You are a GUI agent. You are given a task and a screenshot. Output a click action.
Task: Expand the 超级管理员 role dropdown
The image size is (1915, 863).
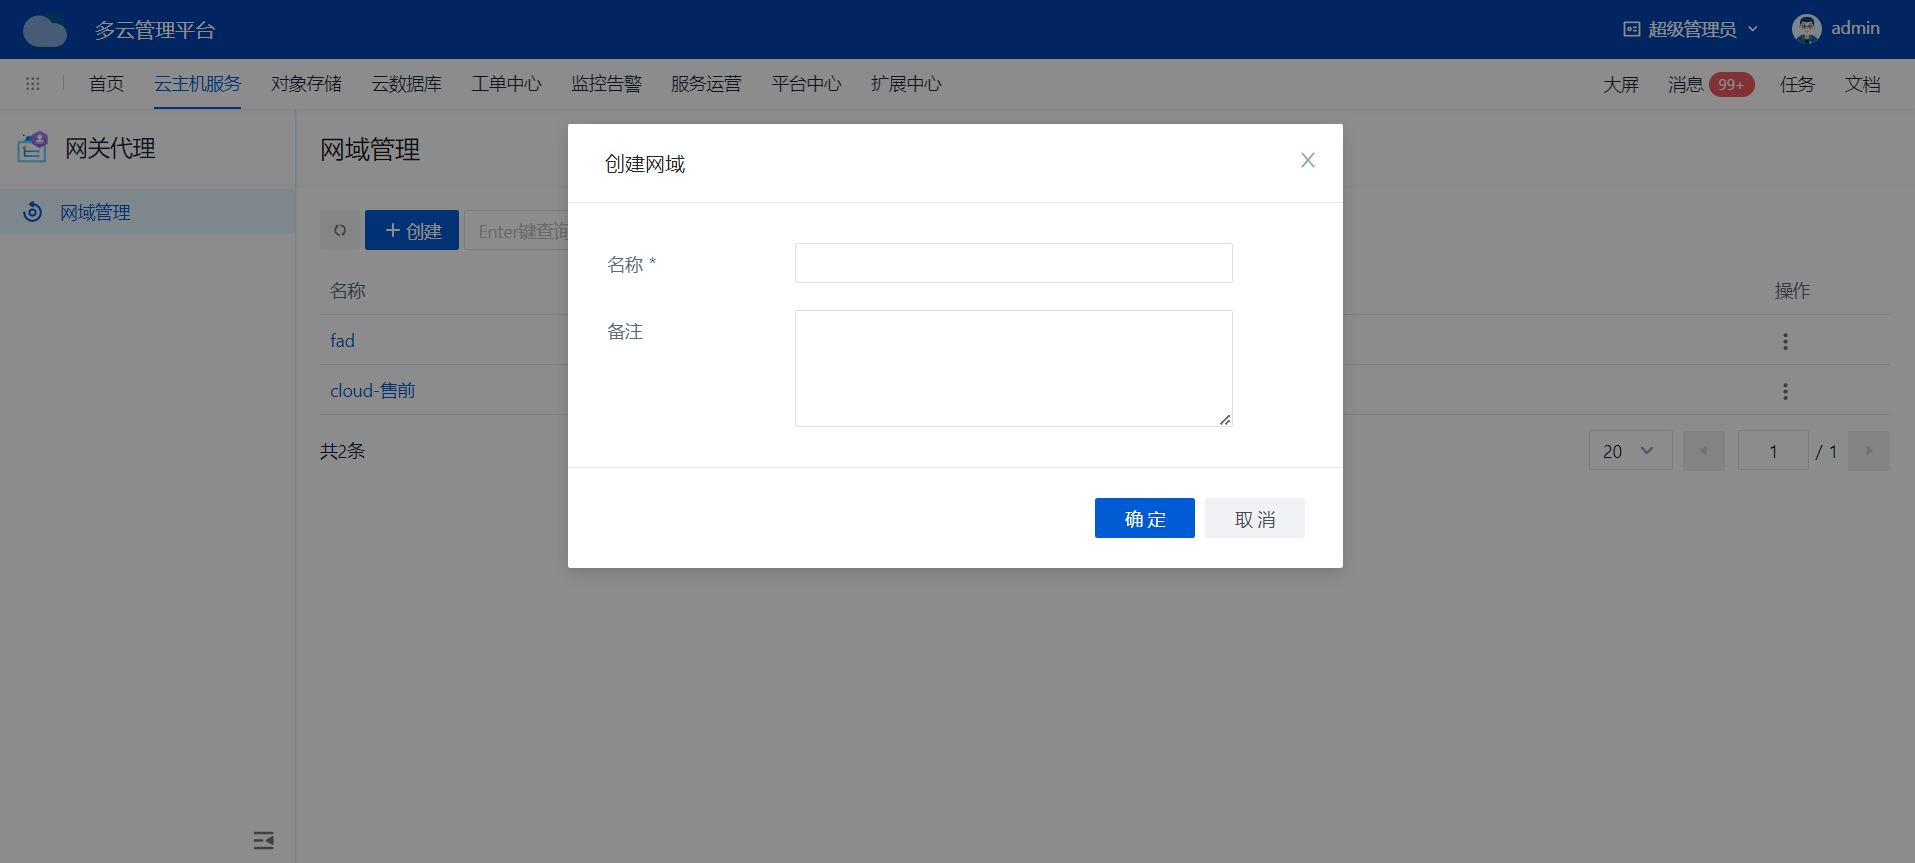click(1690, 29)
